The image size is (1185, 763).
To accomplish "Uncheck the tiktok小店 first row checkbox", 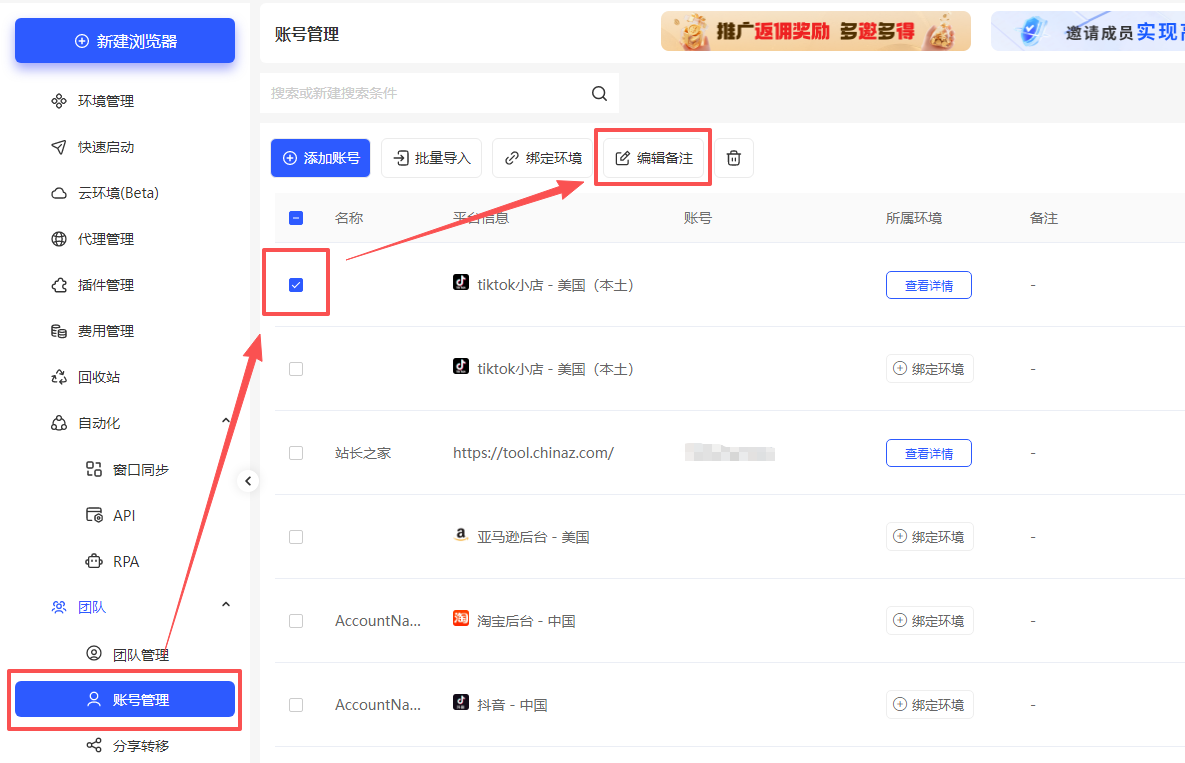I will 295,284.
